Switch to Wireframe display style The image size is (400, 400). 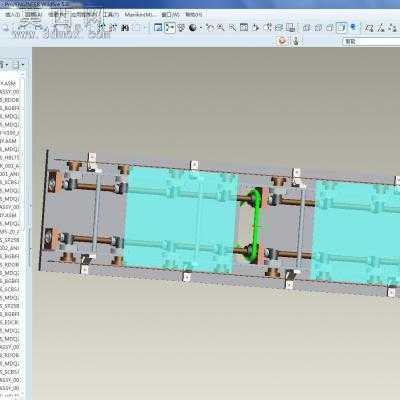(307, 28)
